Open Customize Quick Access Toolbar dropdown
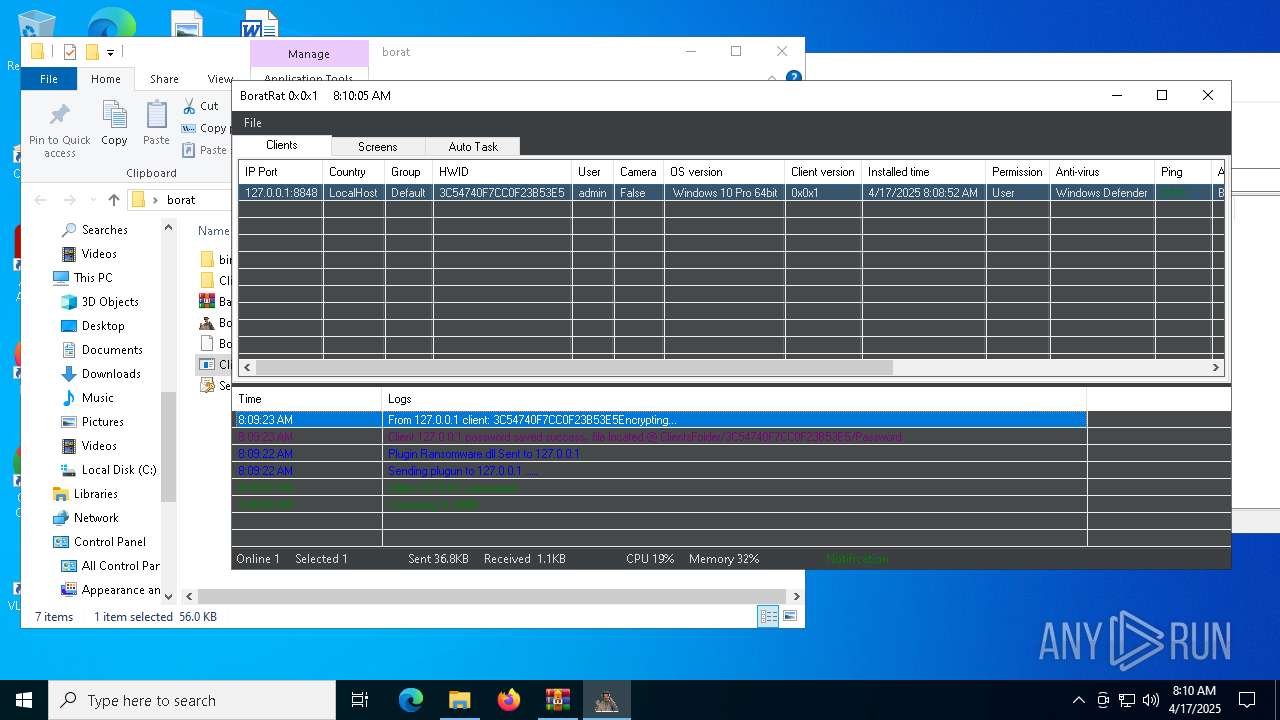The width and height of the screenshot is (1280, 720). point(111,52)
